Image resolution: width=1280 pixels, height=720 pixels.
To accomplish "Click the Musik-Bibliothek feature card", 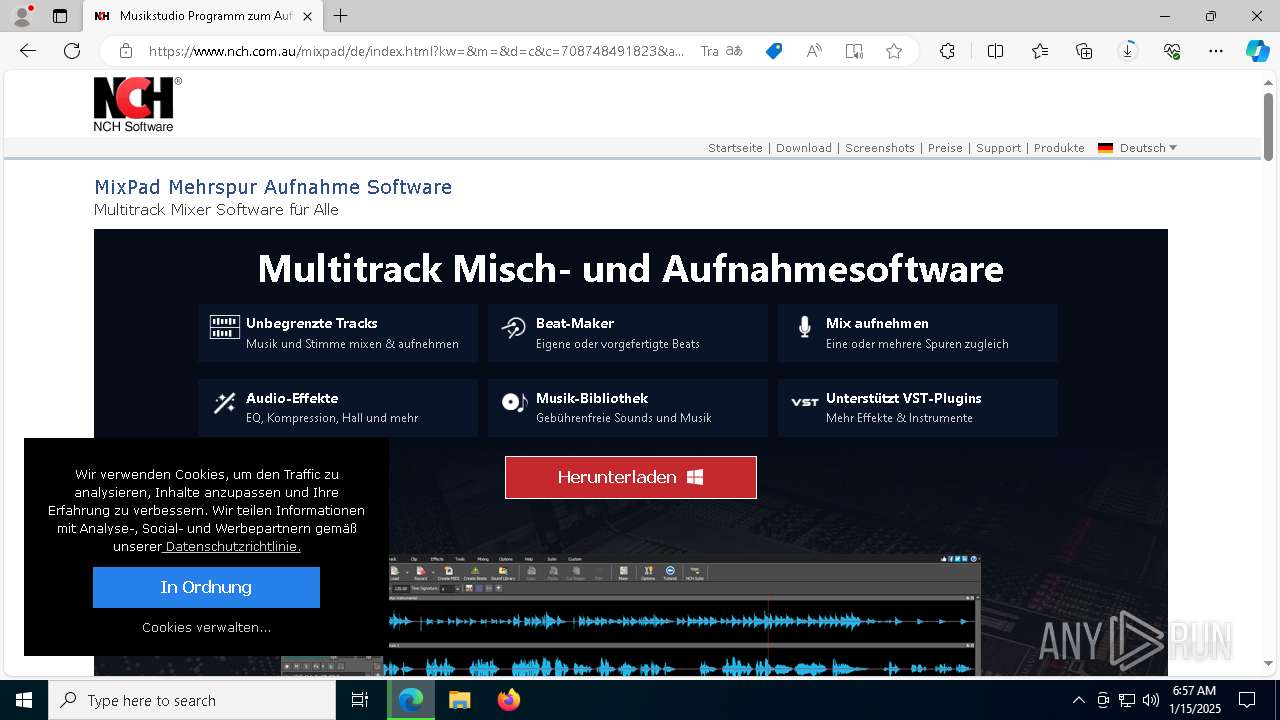I will [x=628, y=407].
